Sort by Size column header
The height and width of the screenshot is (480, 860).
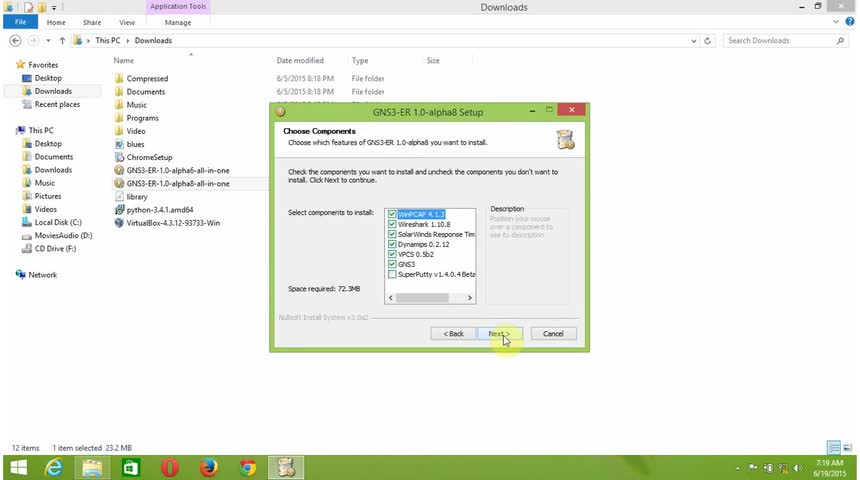point(433,60)
